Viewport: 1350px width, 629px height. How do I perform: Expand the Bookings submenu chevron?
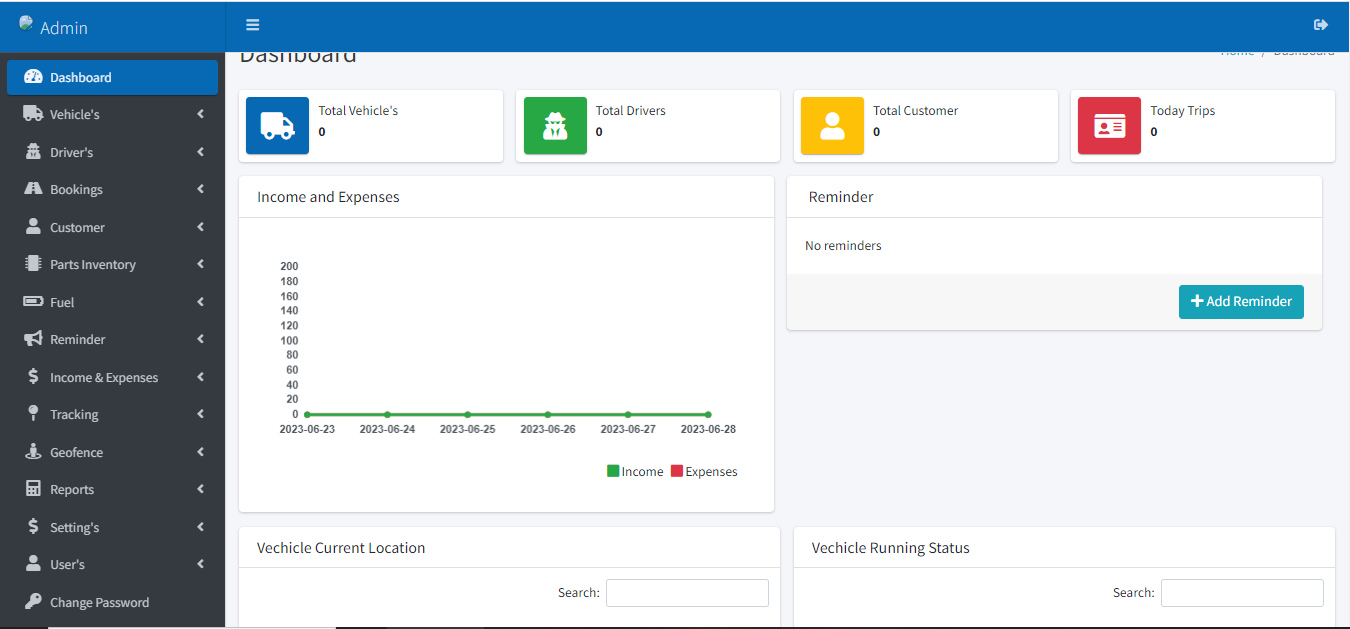click(200, 189)
